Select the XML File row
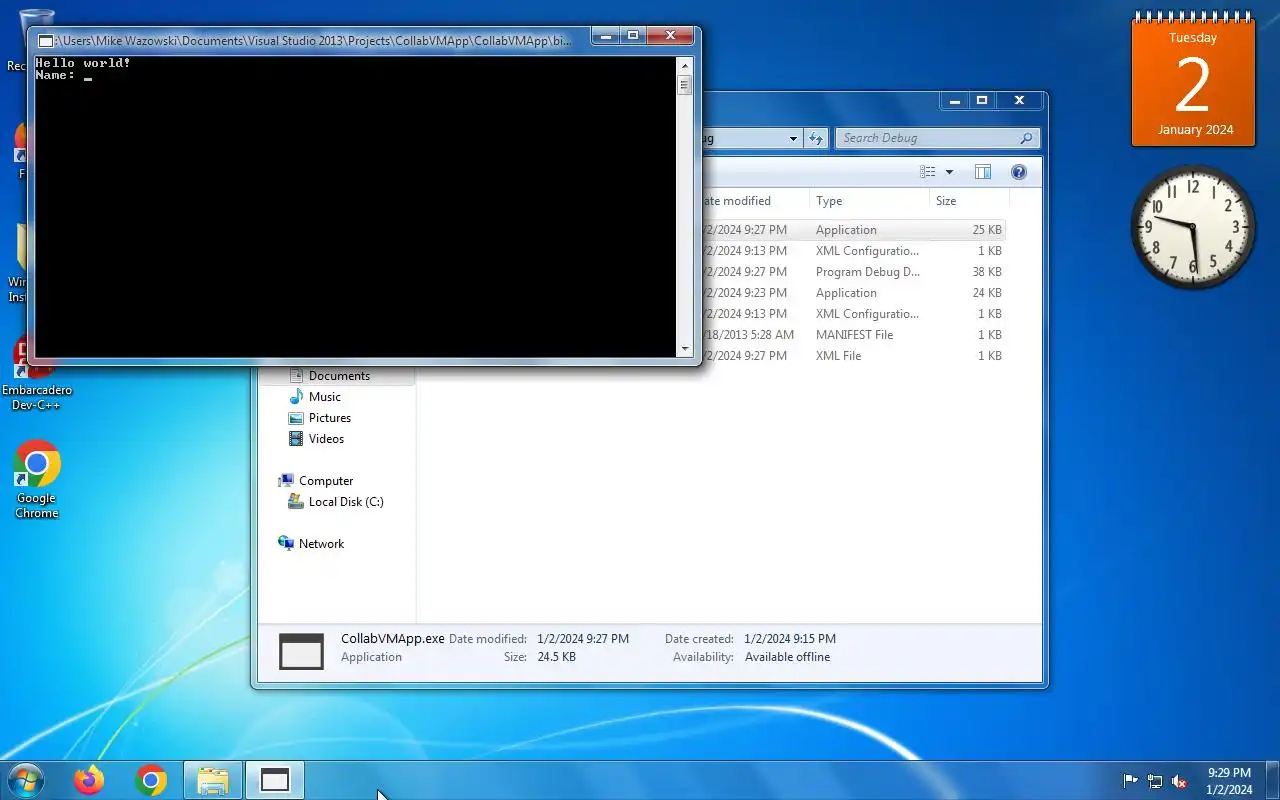This screenshot has height=800, width=1280. click(x=852, y=356)
